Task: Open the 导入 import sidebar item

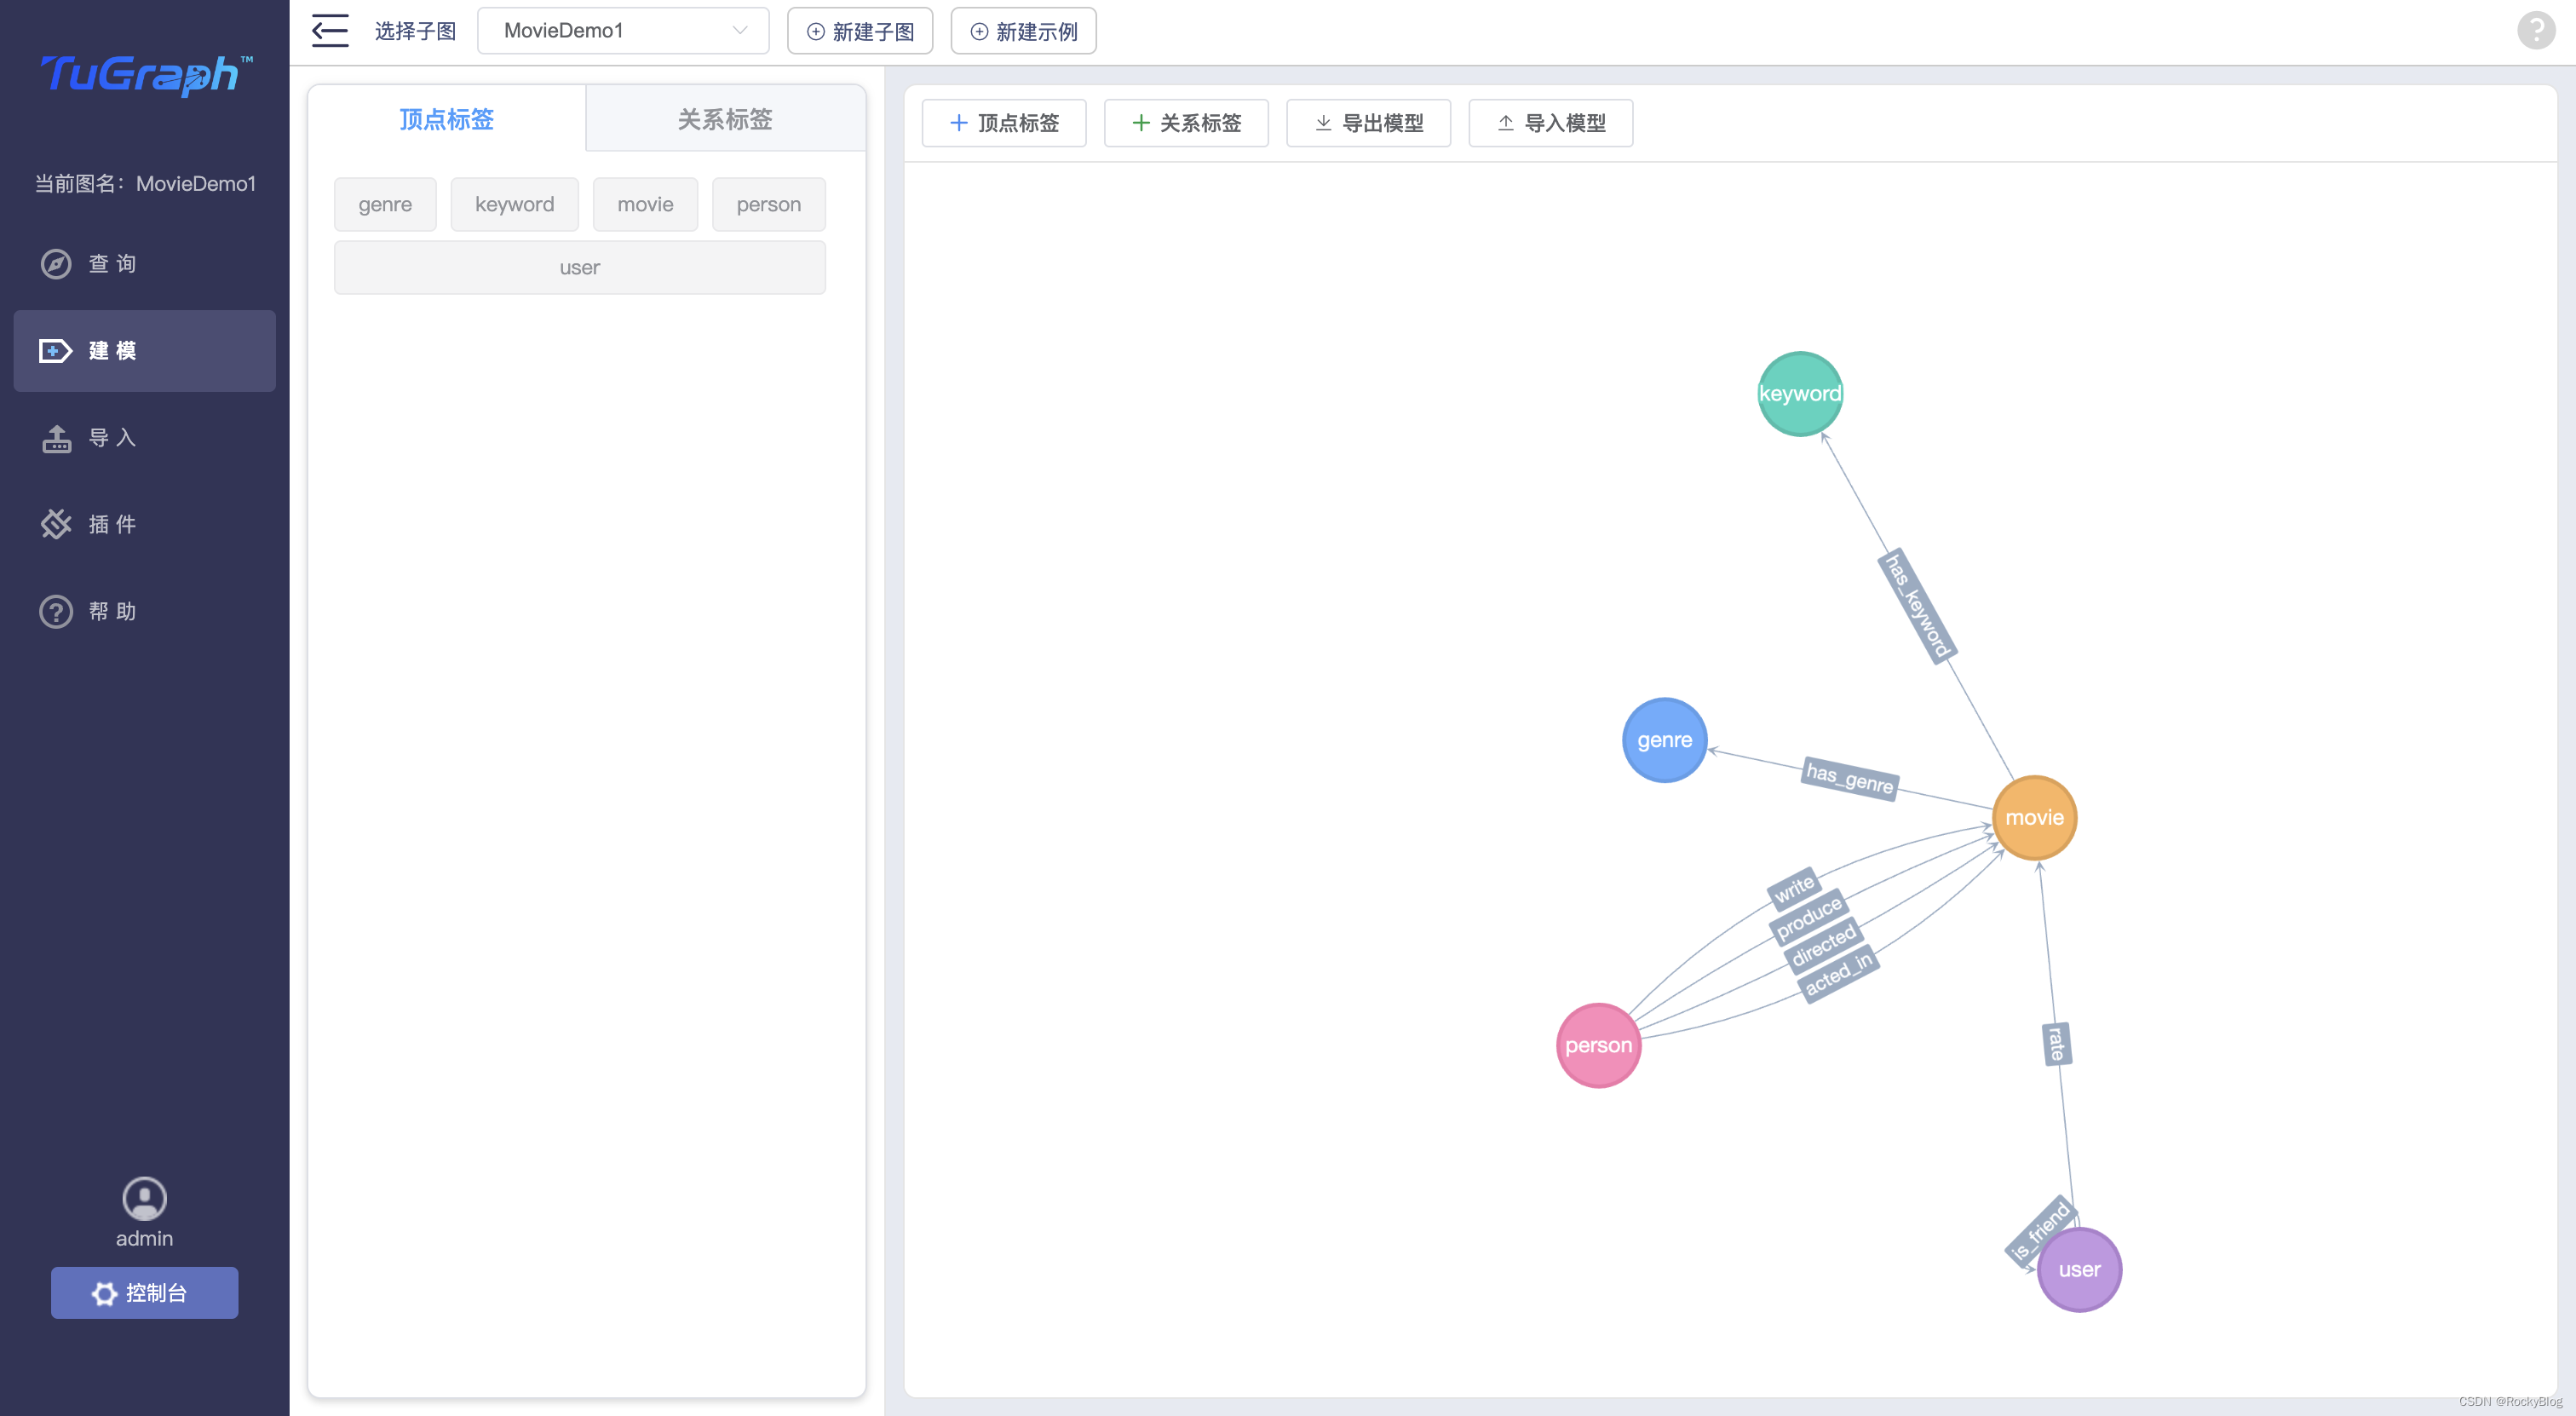Action: point(145,438)
